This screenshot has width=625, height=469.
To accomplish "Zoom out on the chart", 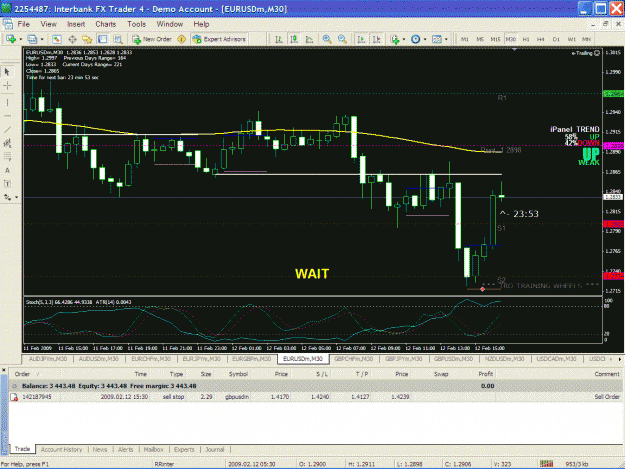I will [x=342, y=39].
